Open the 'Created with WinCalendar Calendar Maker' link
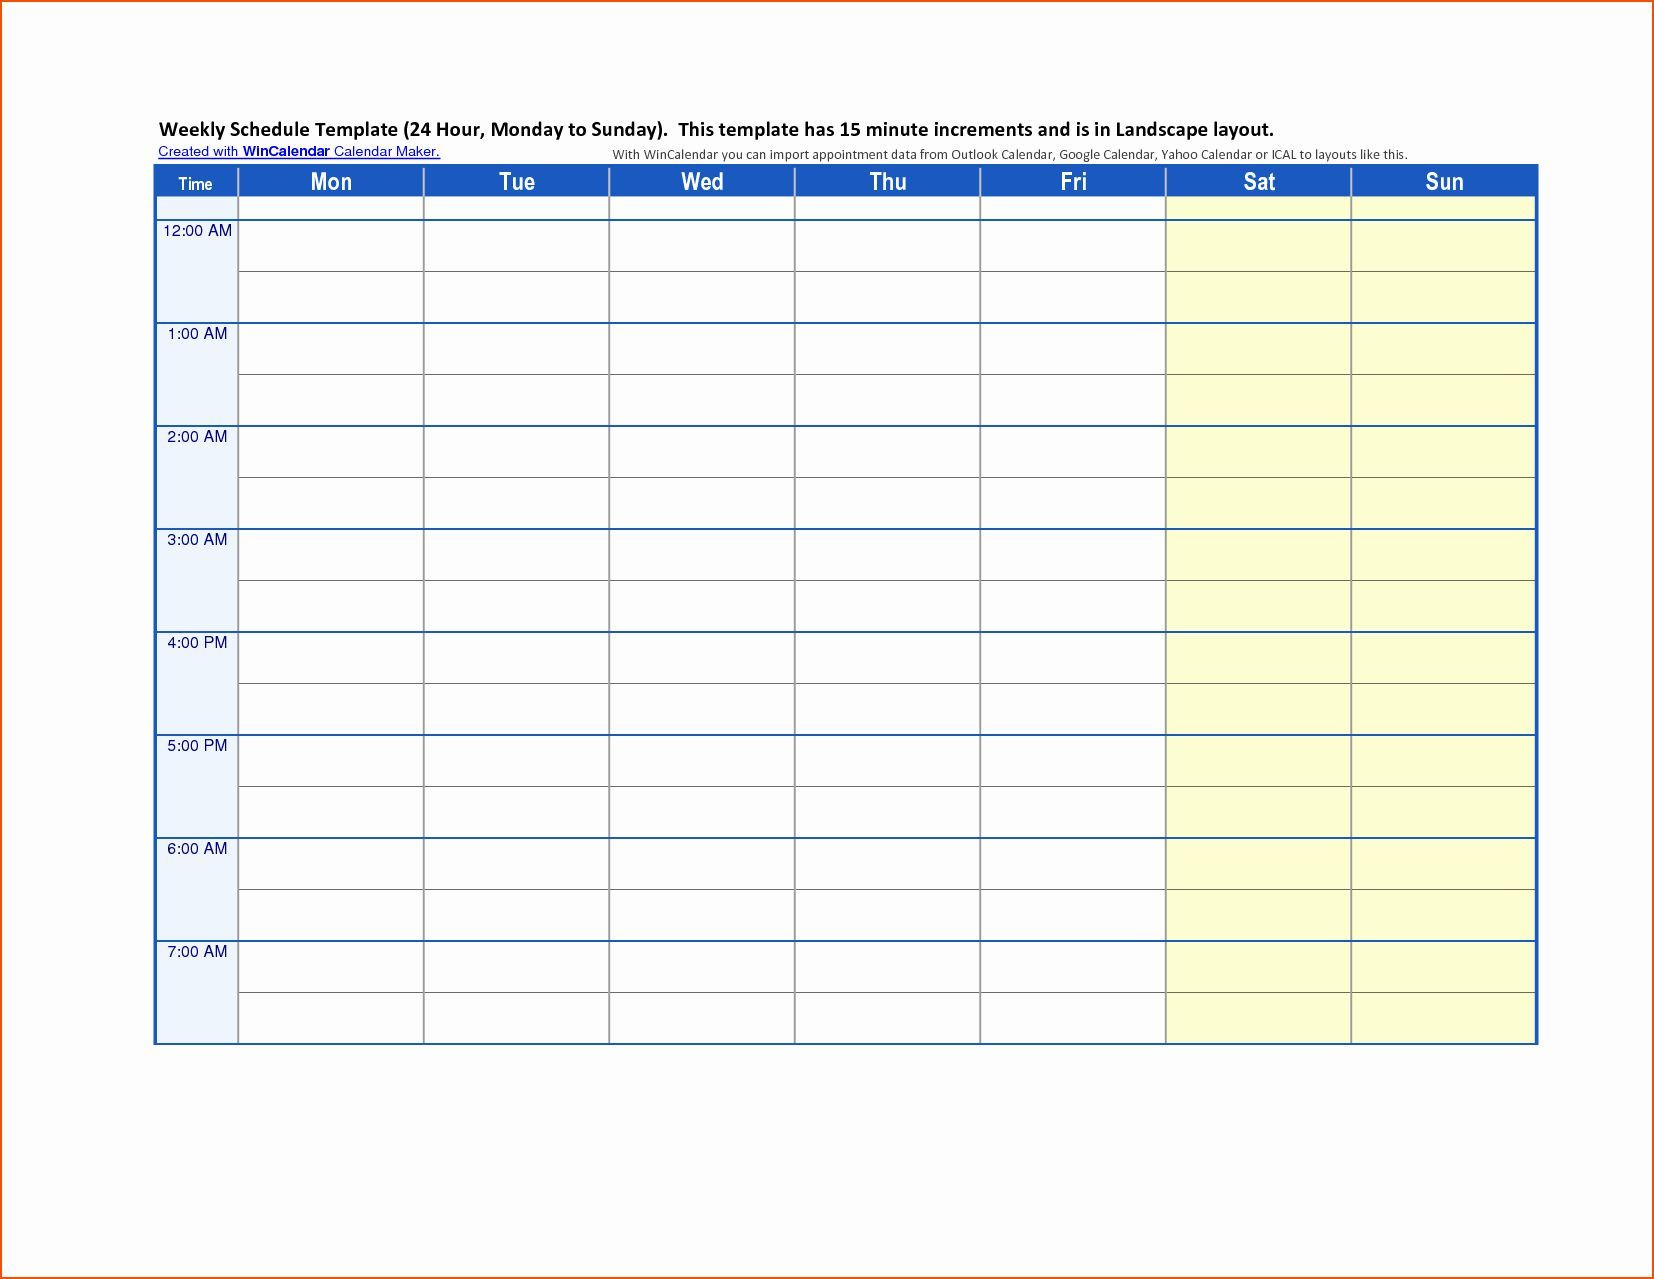The height and width of the screenshot is (1279, 1654). 299,152
